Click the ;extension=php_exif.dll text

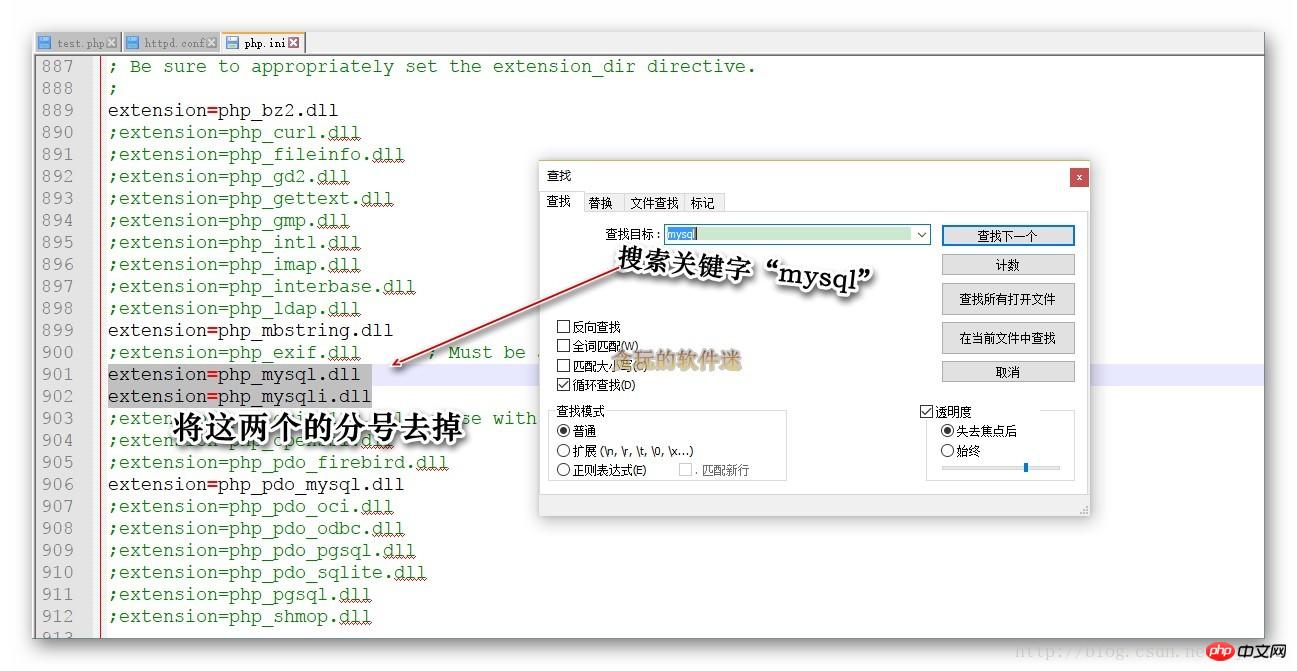pyautogui.click(x=234, y=352)
